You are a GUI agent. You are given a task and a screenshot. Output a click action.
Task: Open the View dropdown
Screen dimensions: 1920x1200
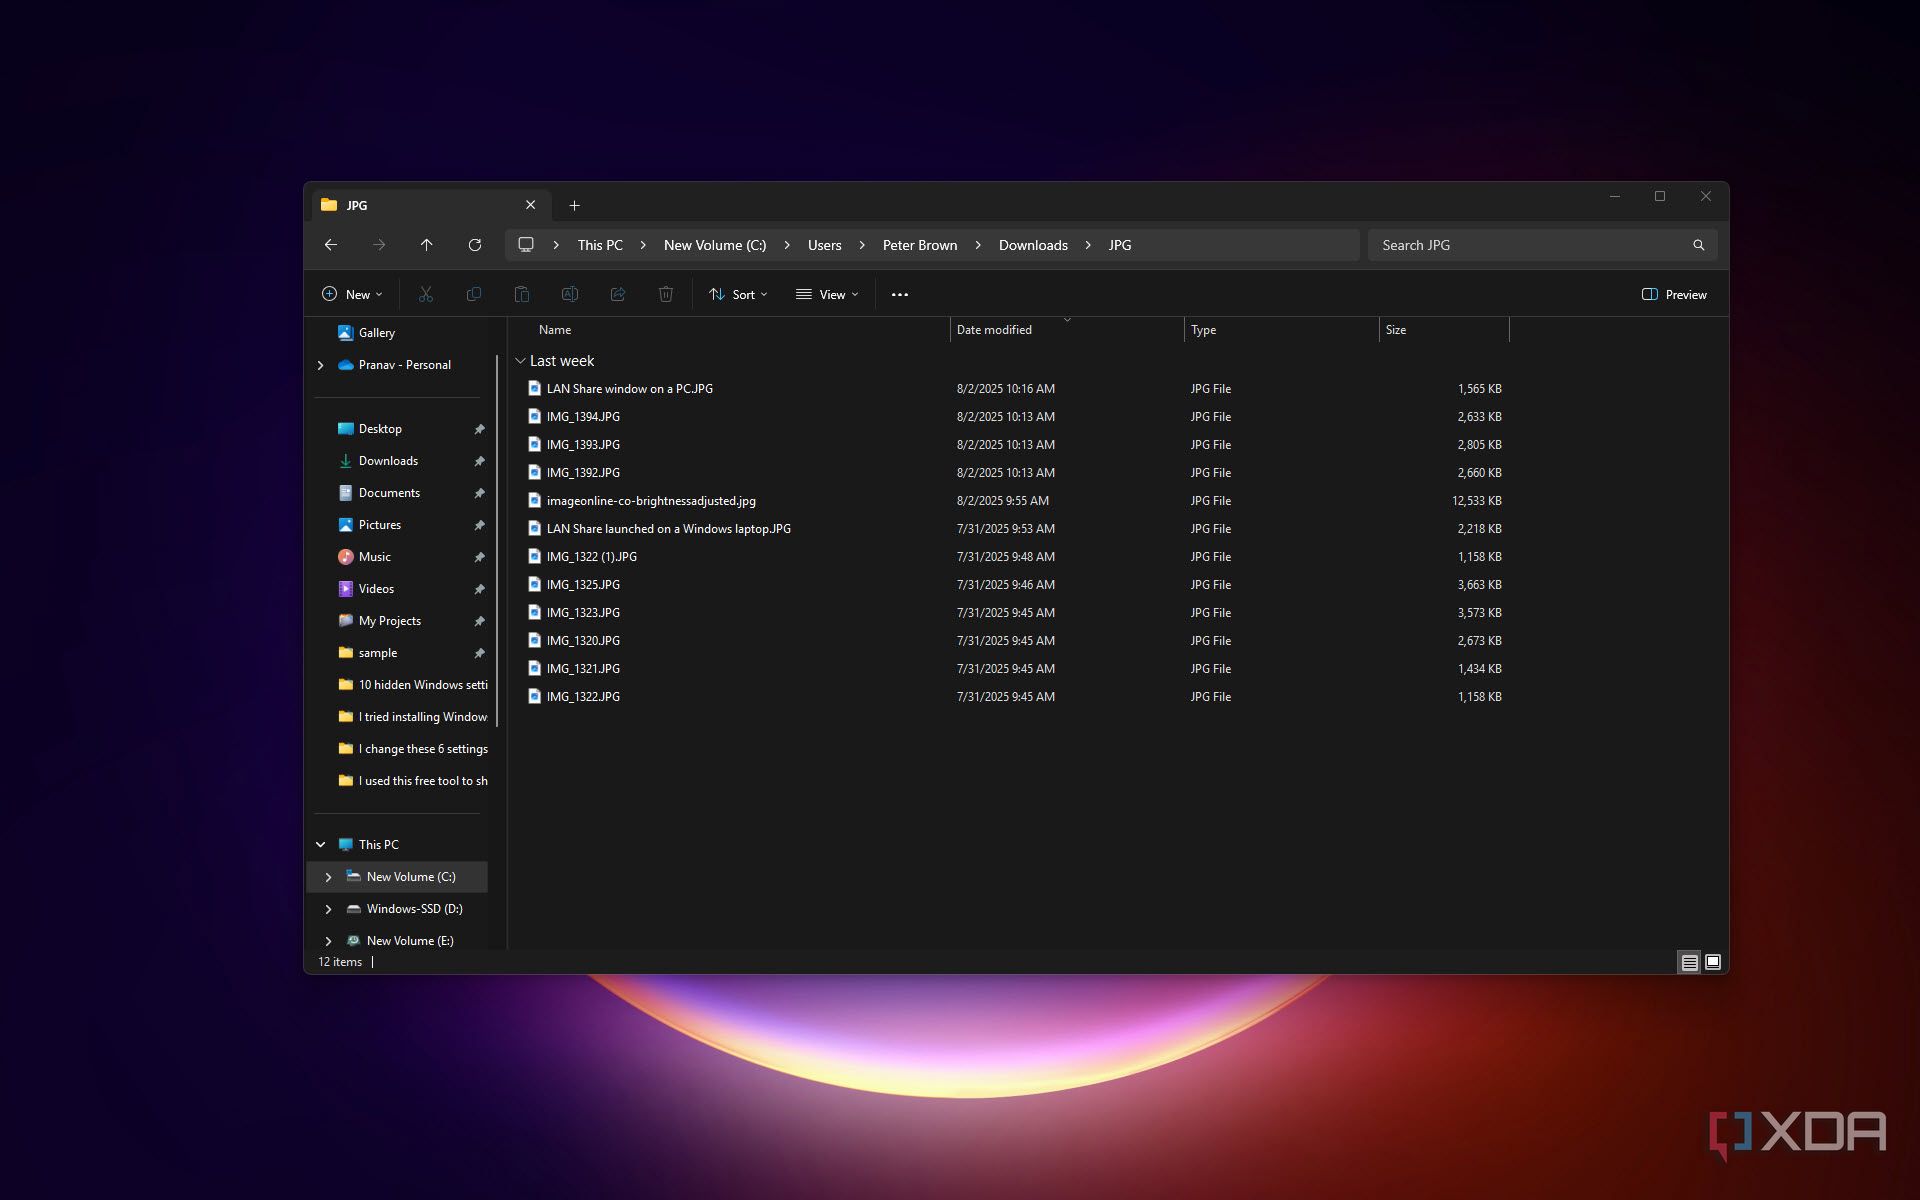[827, 294]
